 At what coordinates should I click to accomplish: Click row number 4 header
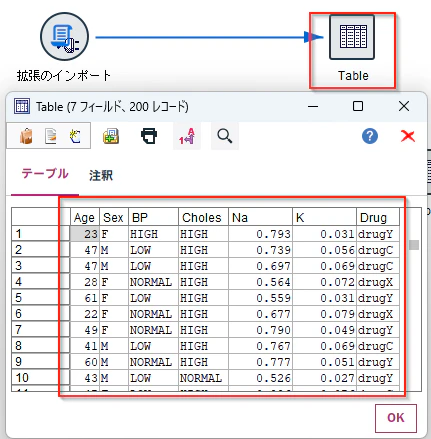41,282
